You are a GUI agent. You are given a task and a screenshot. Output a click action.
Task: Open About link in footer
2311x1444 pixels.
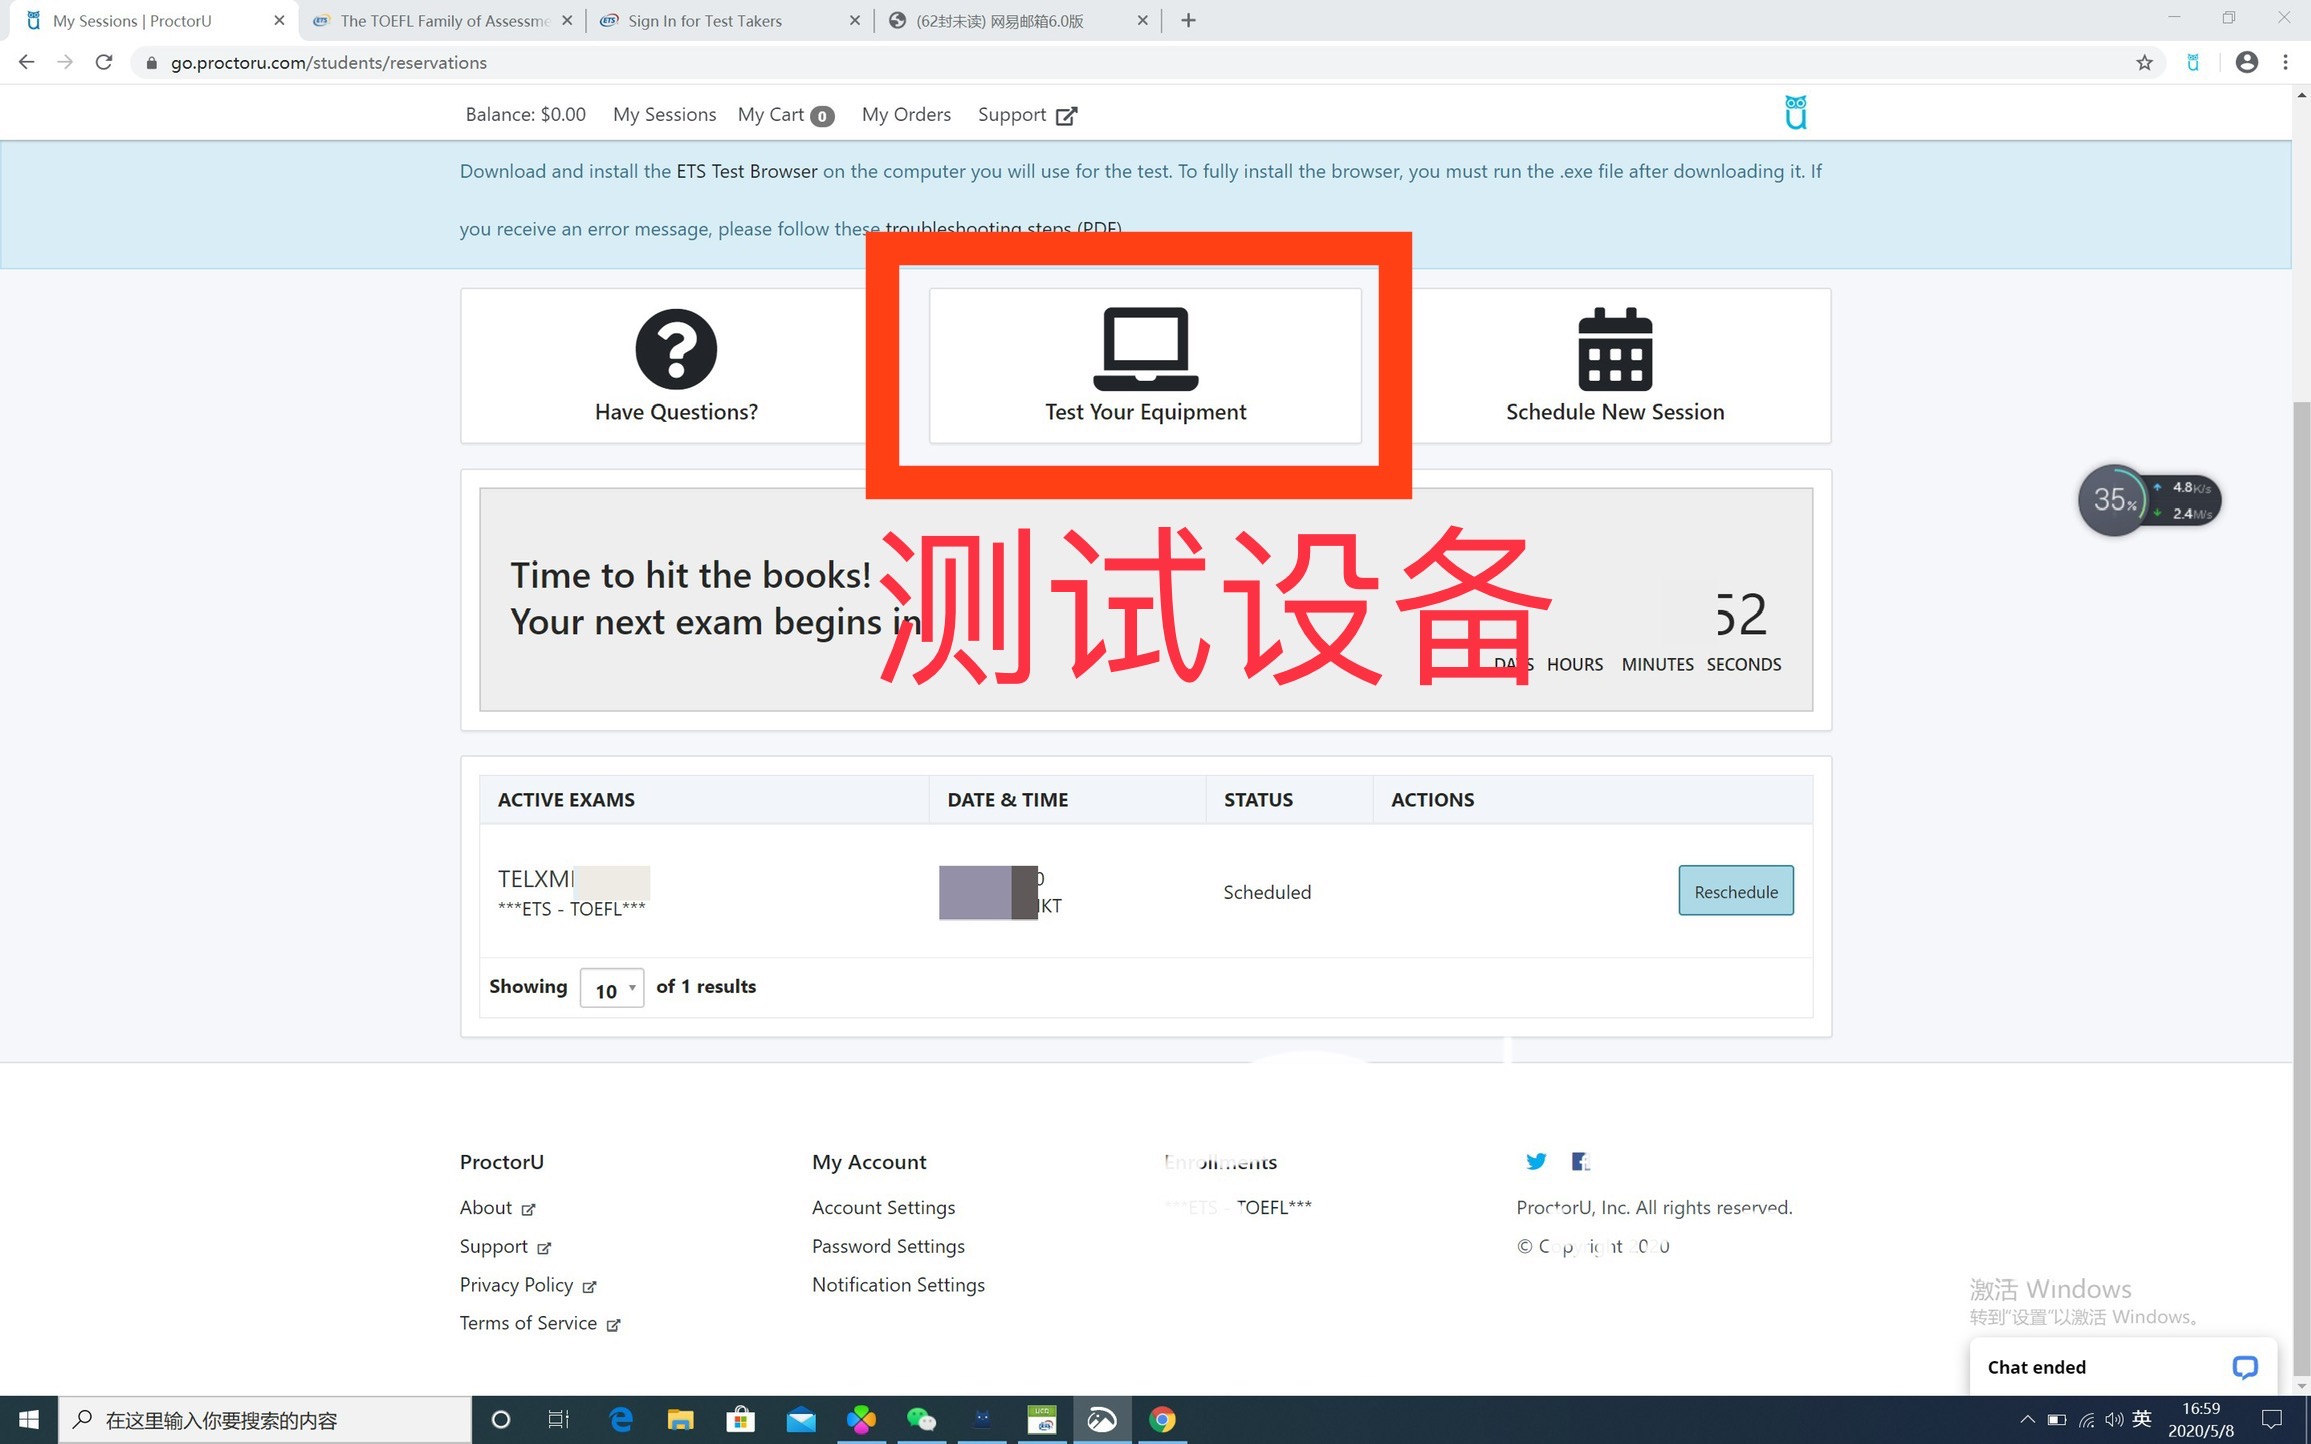point(497,1208)
